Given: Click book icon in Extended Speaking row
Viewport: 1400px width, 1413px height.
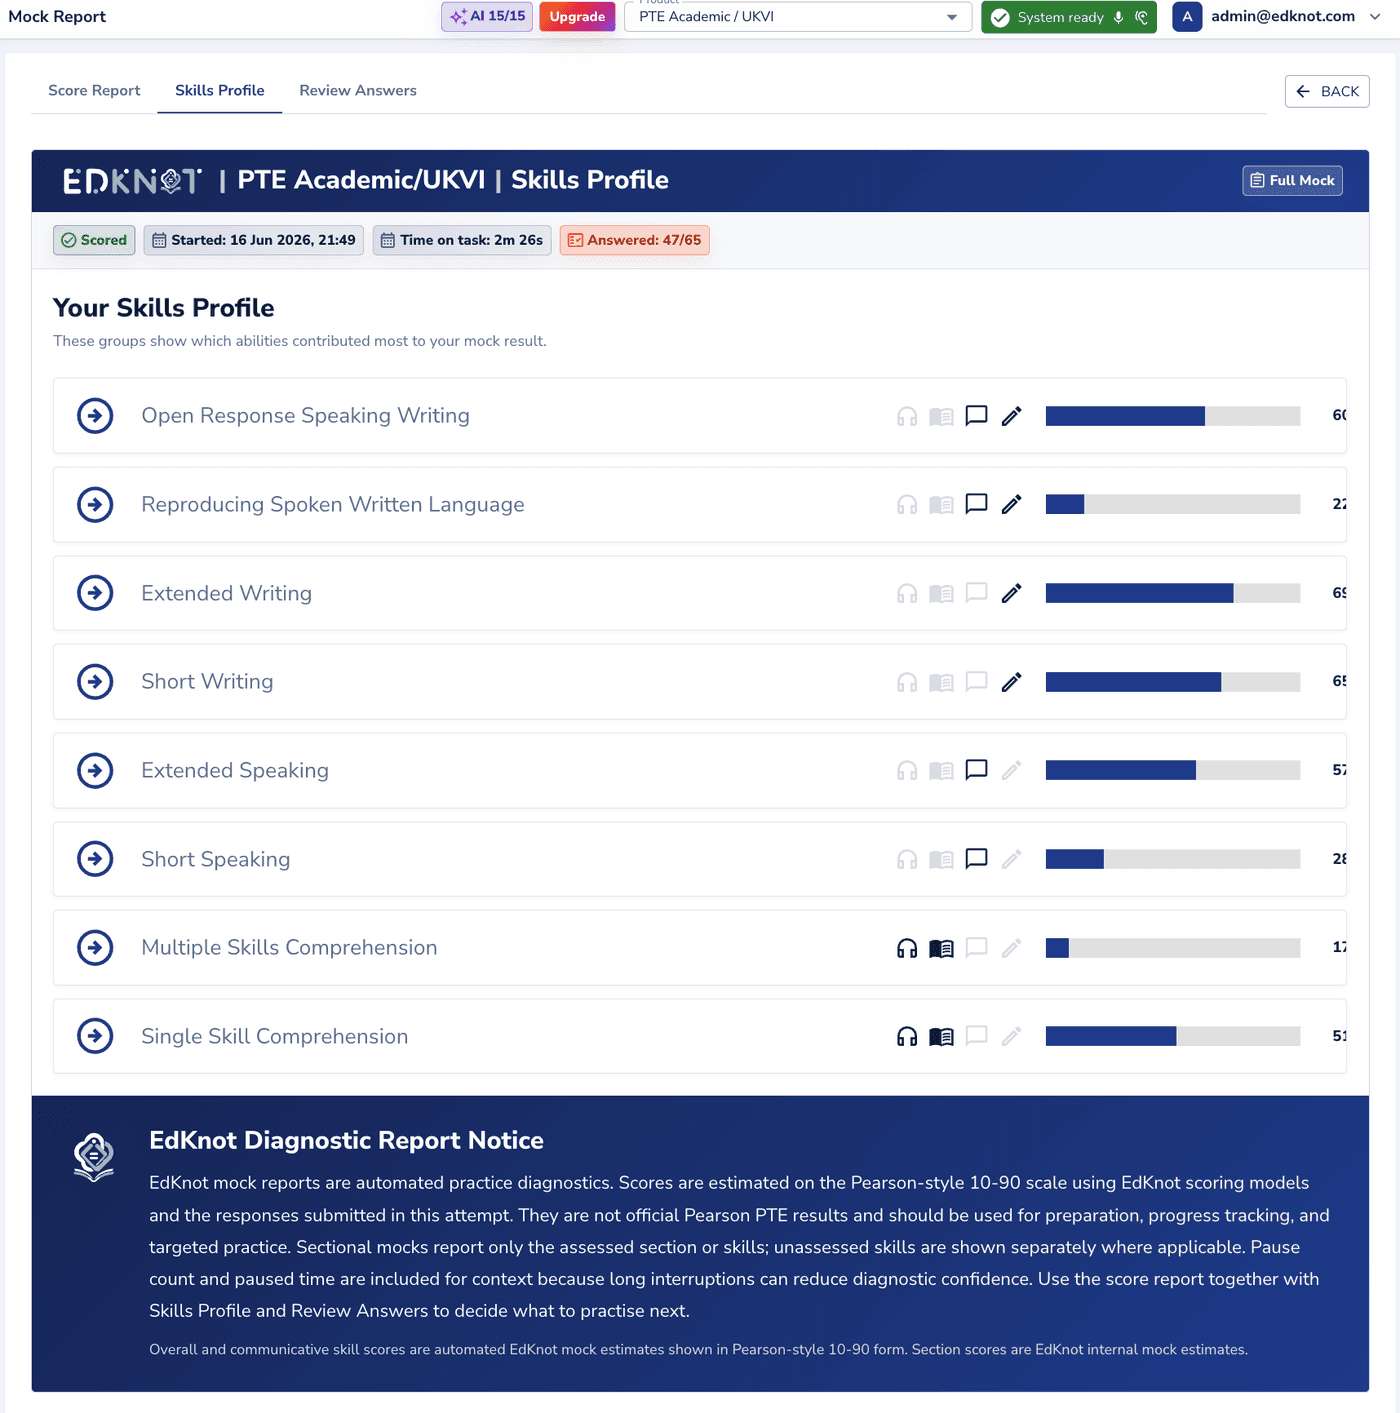Looking at the screenshot, I should [x=941, y=771].
